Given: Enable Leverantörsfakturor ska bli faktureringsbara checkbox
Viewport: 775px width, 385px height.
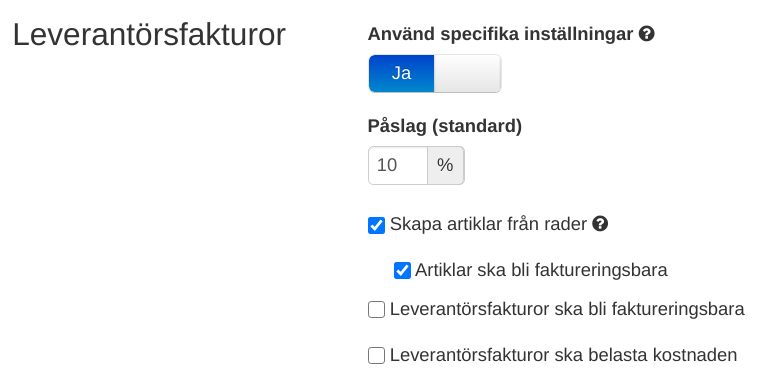Looking at the screenshot, I should [376, 310].
